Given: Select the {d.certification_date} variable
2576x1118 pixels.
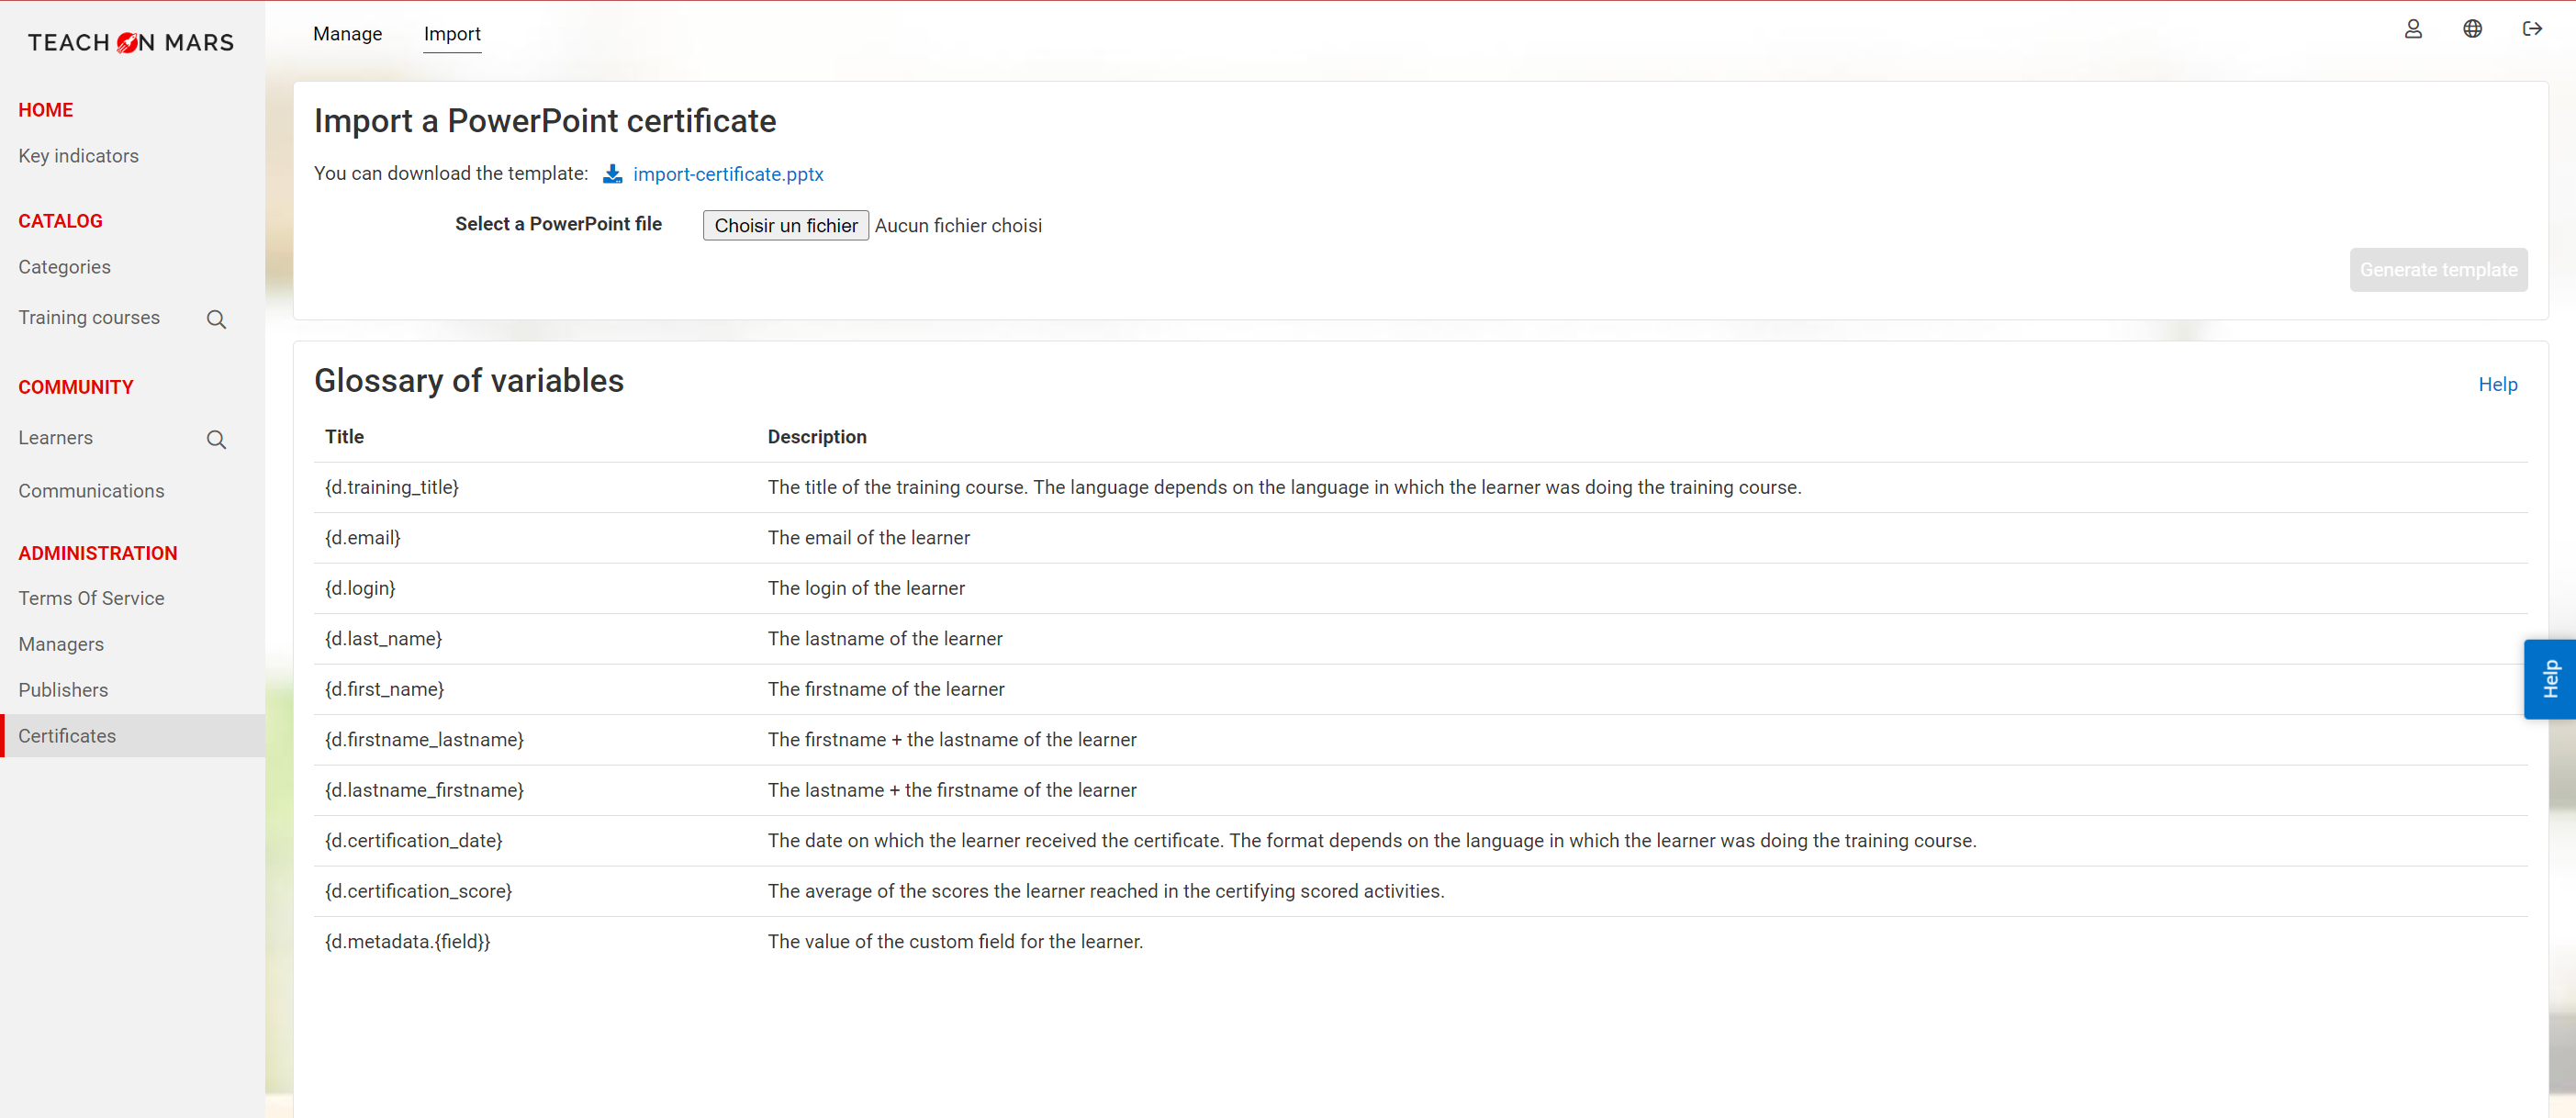Looking at the screenshot, I should click(413, 841).
